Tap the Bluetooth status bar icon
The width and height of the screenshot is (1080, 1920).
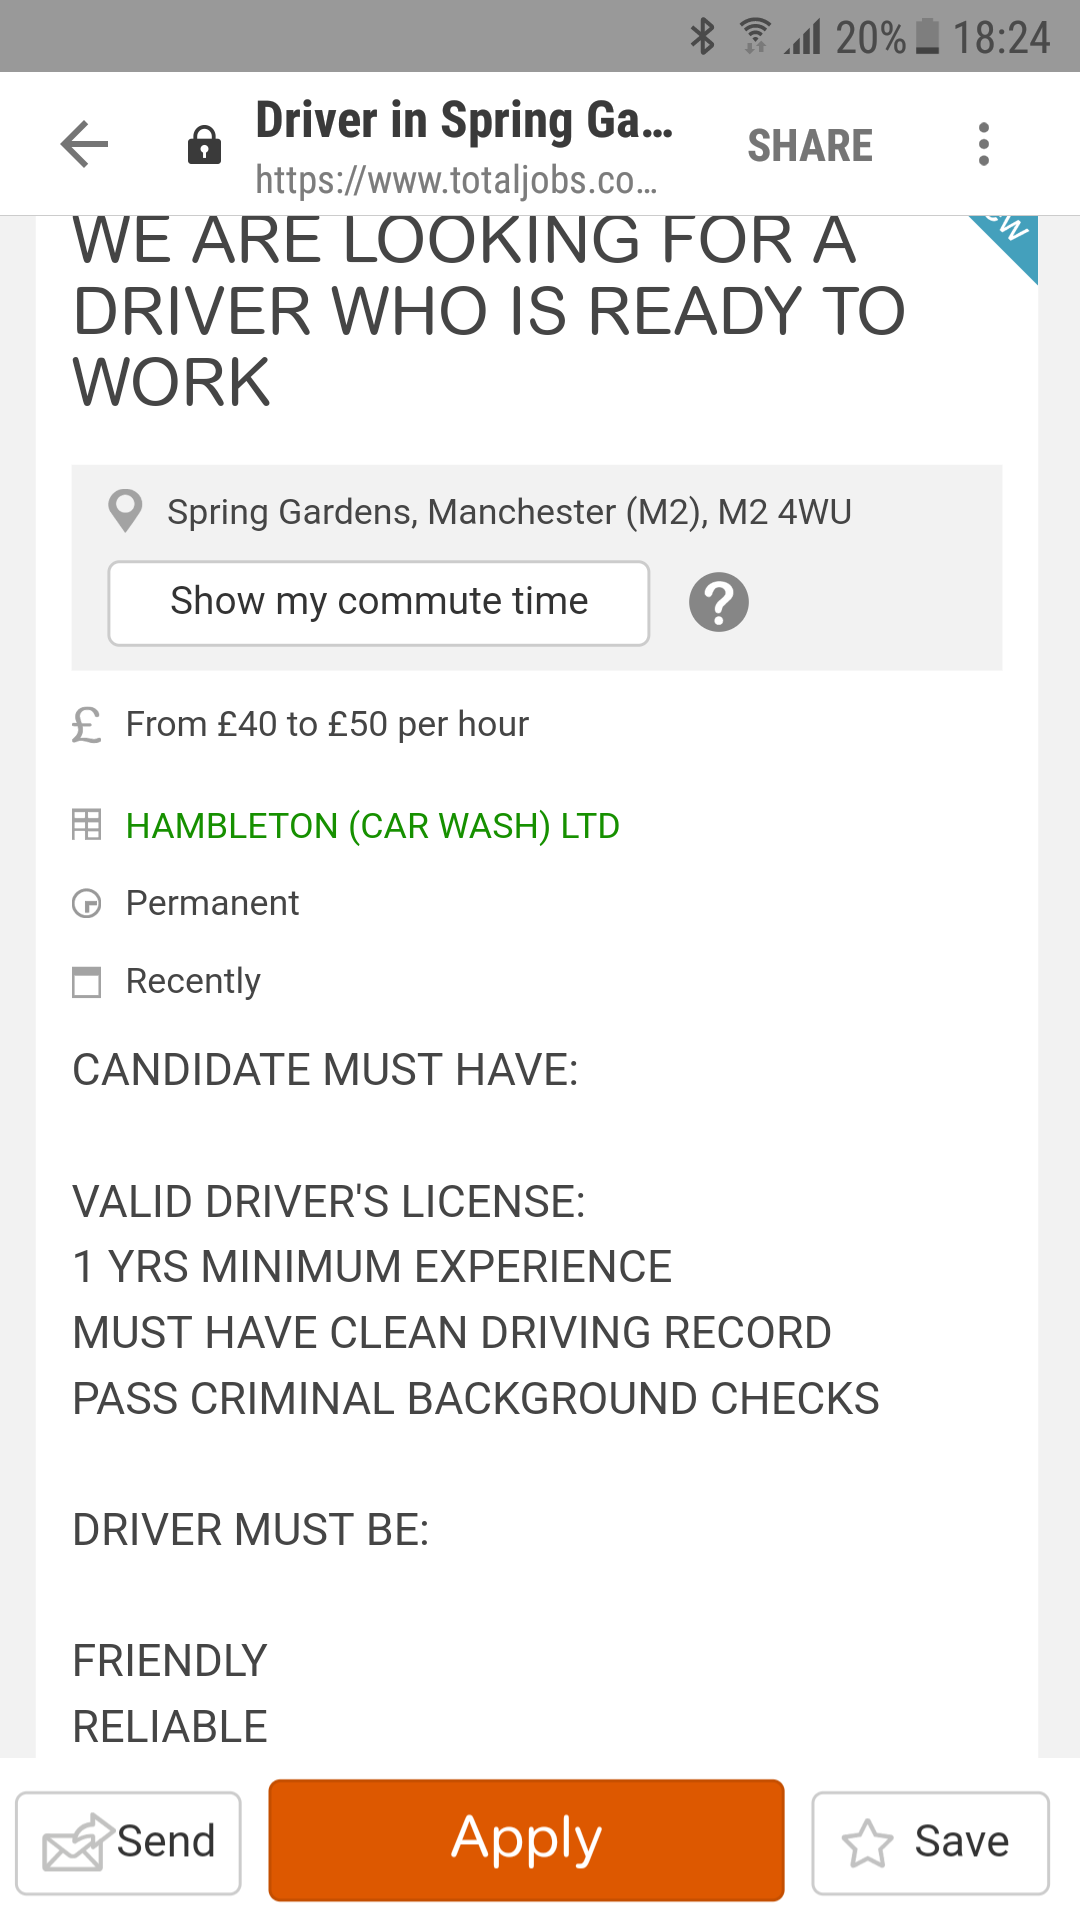click(x=703, y=37)
